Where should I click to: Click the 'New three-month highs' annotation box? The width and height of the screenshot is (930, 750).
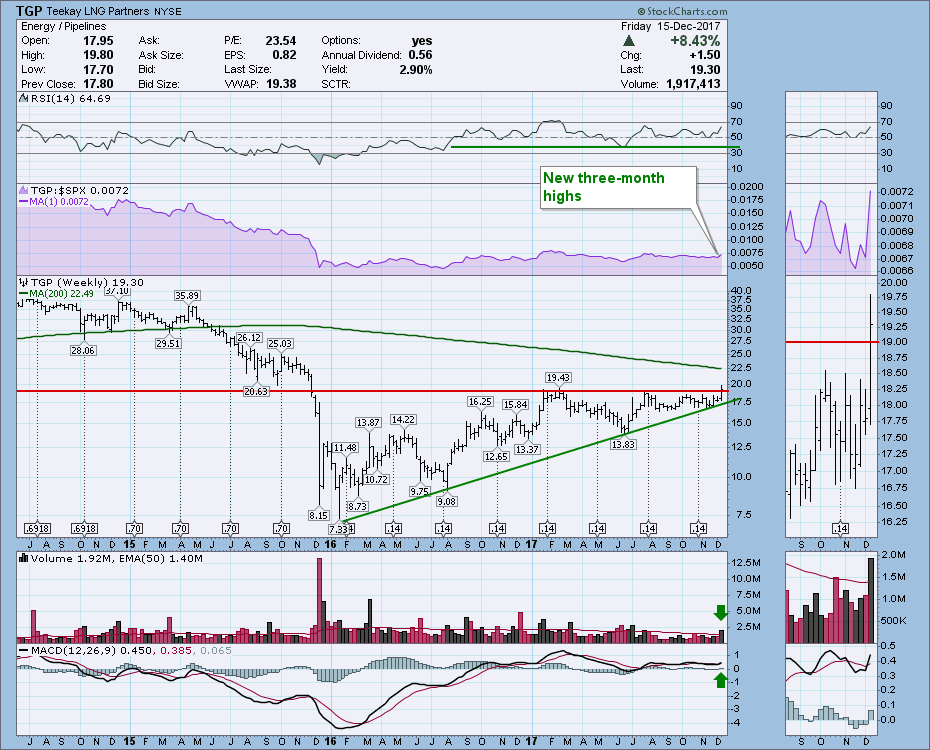(x=616, y=187)
